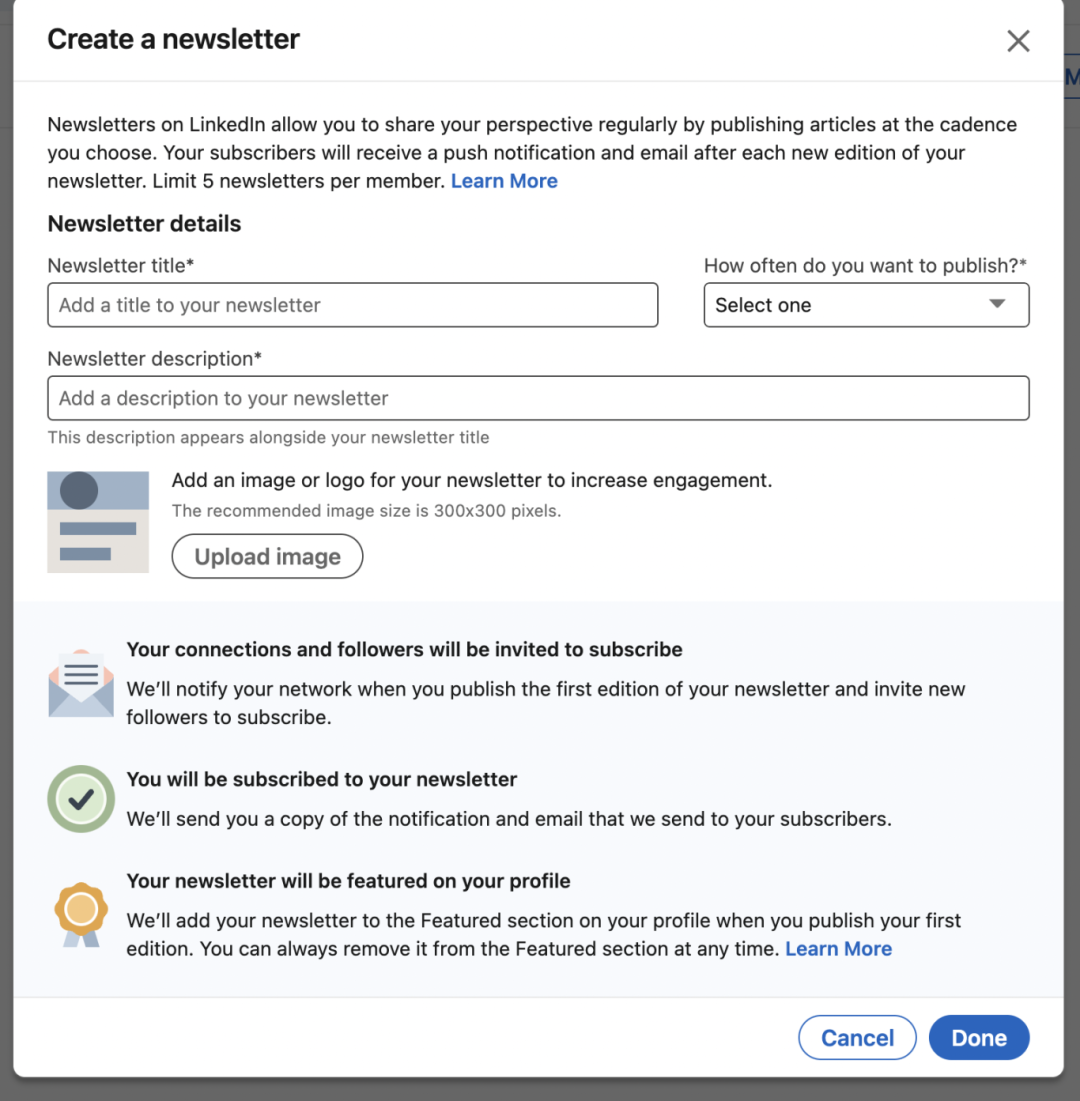Click the "Newsletter details" section heading
This screenshot has width=1080, height=1101.
click(144, 224)
